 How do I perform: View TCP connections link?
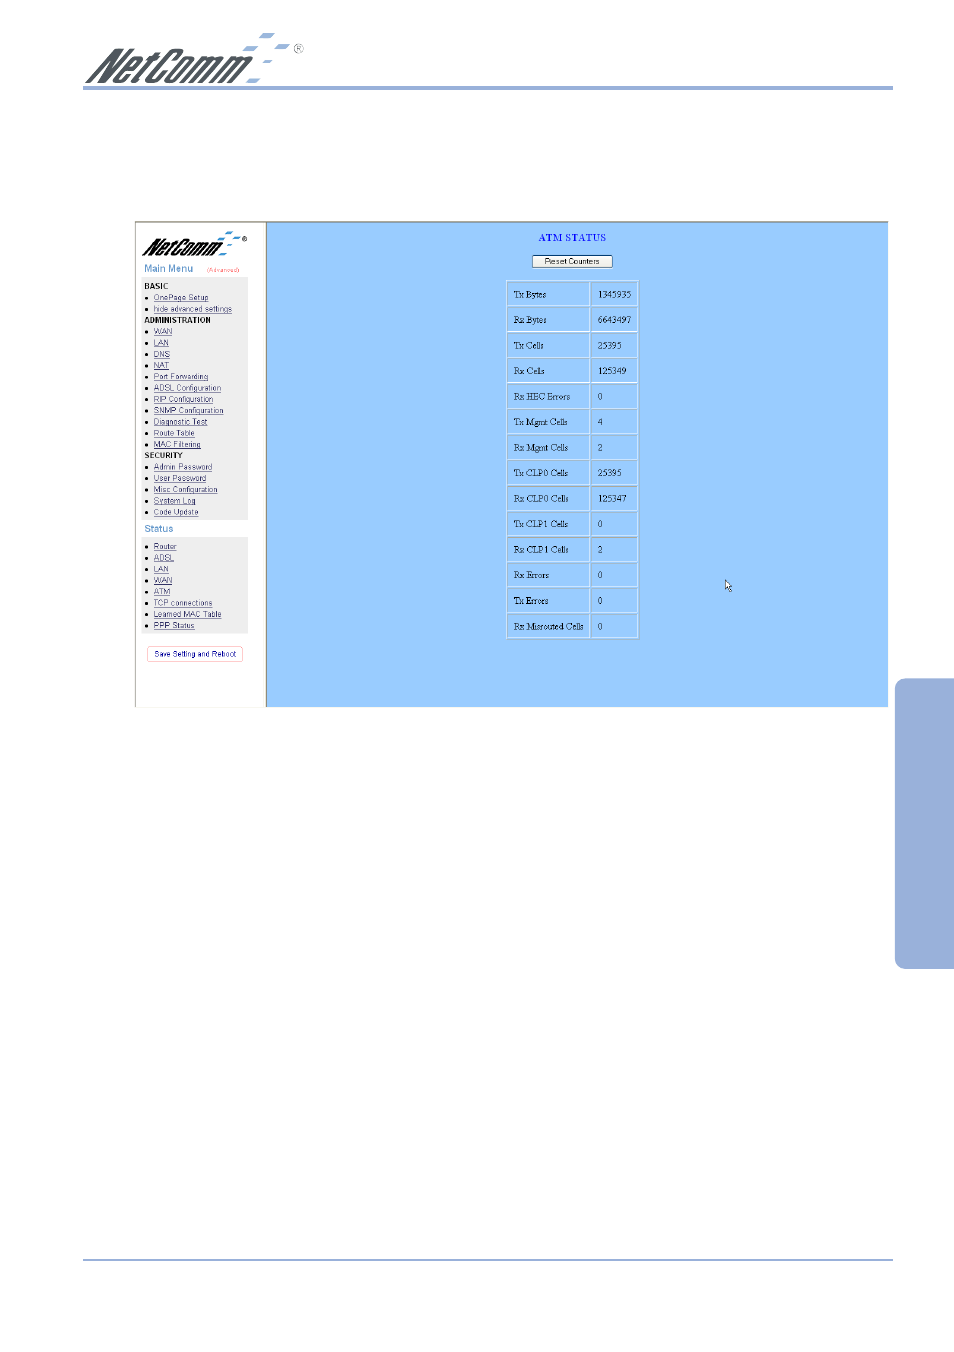click(x=183, y=603)
